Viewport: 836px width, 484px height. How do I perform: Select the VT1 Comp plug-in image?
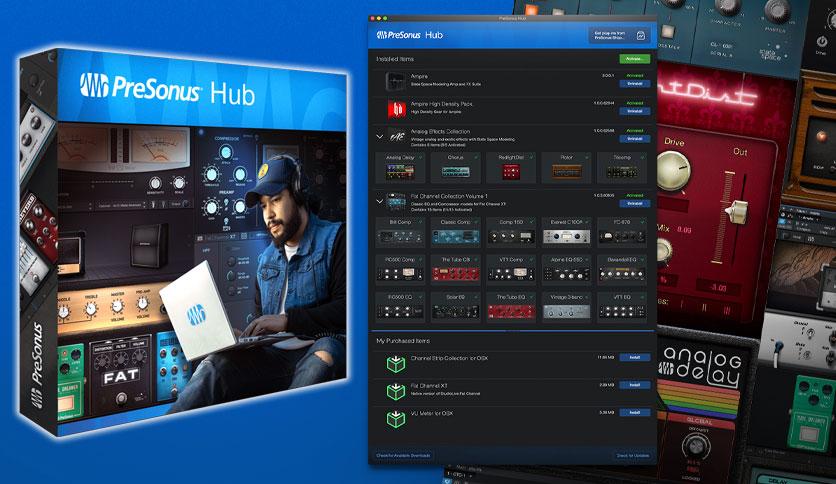pos(511,274)
